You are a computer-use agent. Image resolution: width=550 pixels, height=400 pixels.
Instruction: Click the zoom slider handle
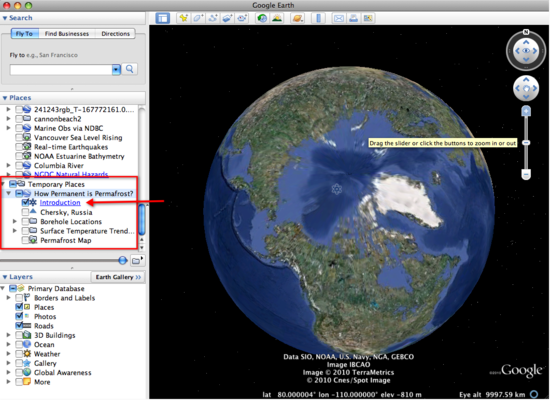pos(526,143)
